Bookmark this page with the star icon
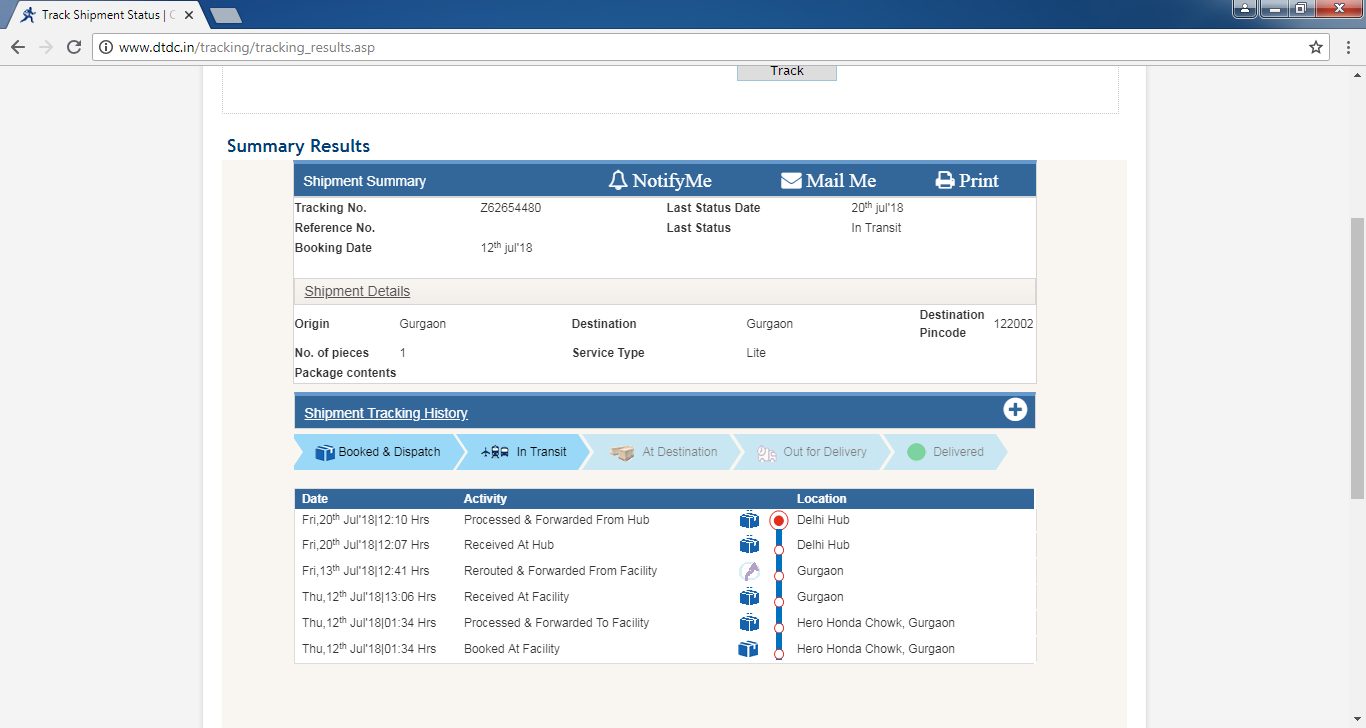The width and height of the screenshot is (1366, 728). click(1316, 47)
